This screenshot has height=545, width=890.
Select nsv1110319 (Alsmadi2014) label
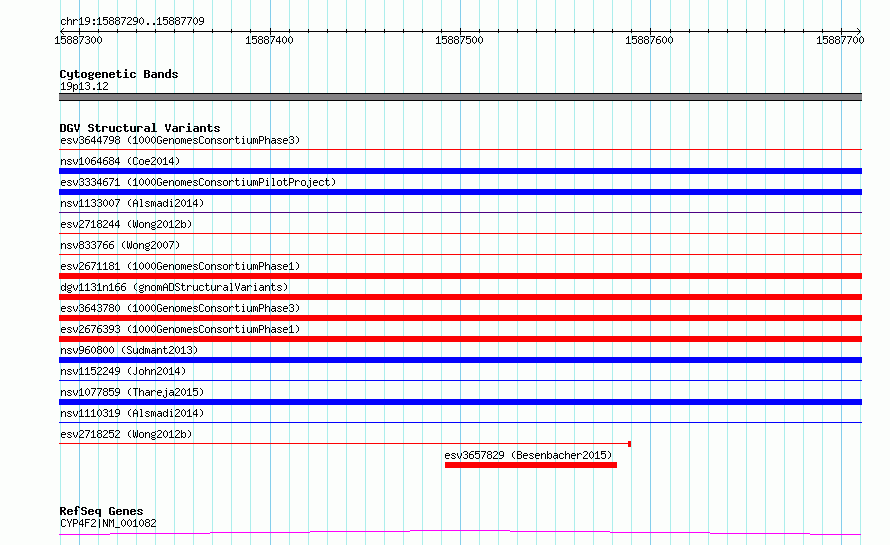pyautogui.click(x=132, y=413)
